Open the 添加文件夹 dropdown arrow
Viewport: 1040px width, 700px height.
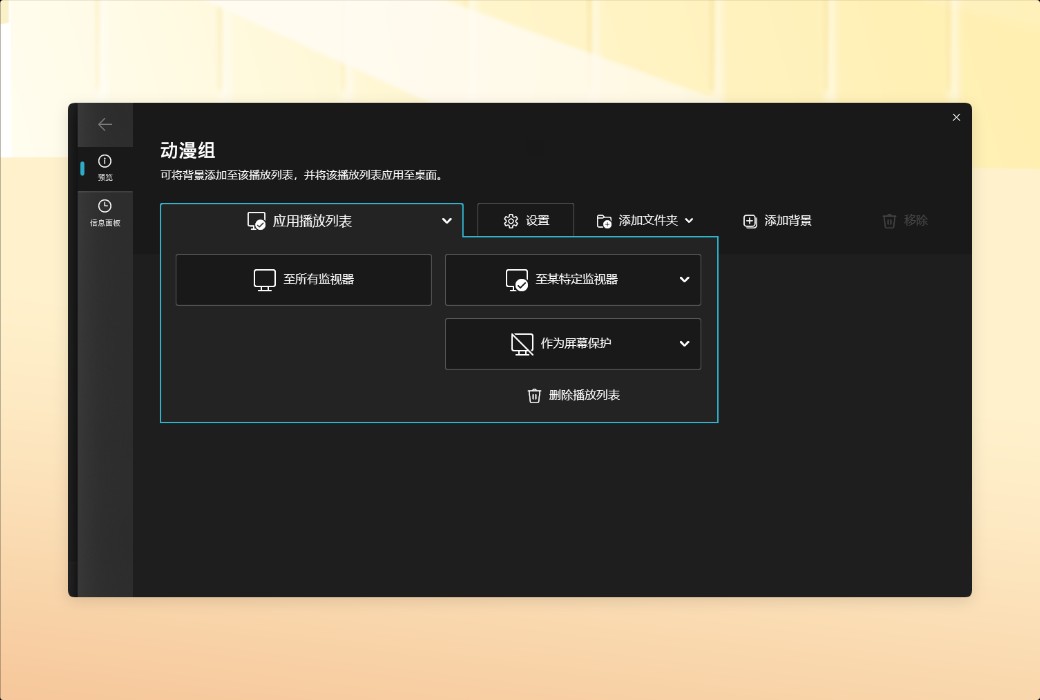click(688, 220)
